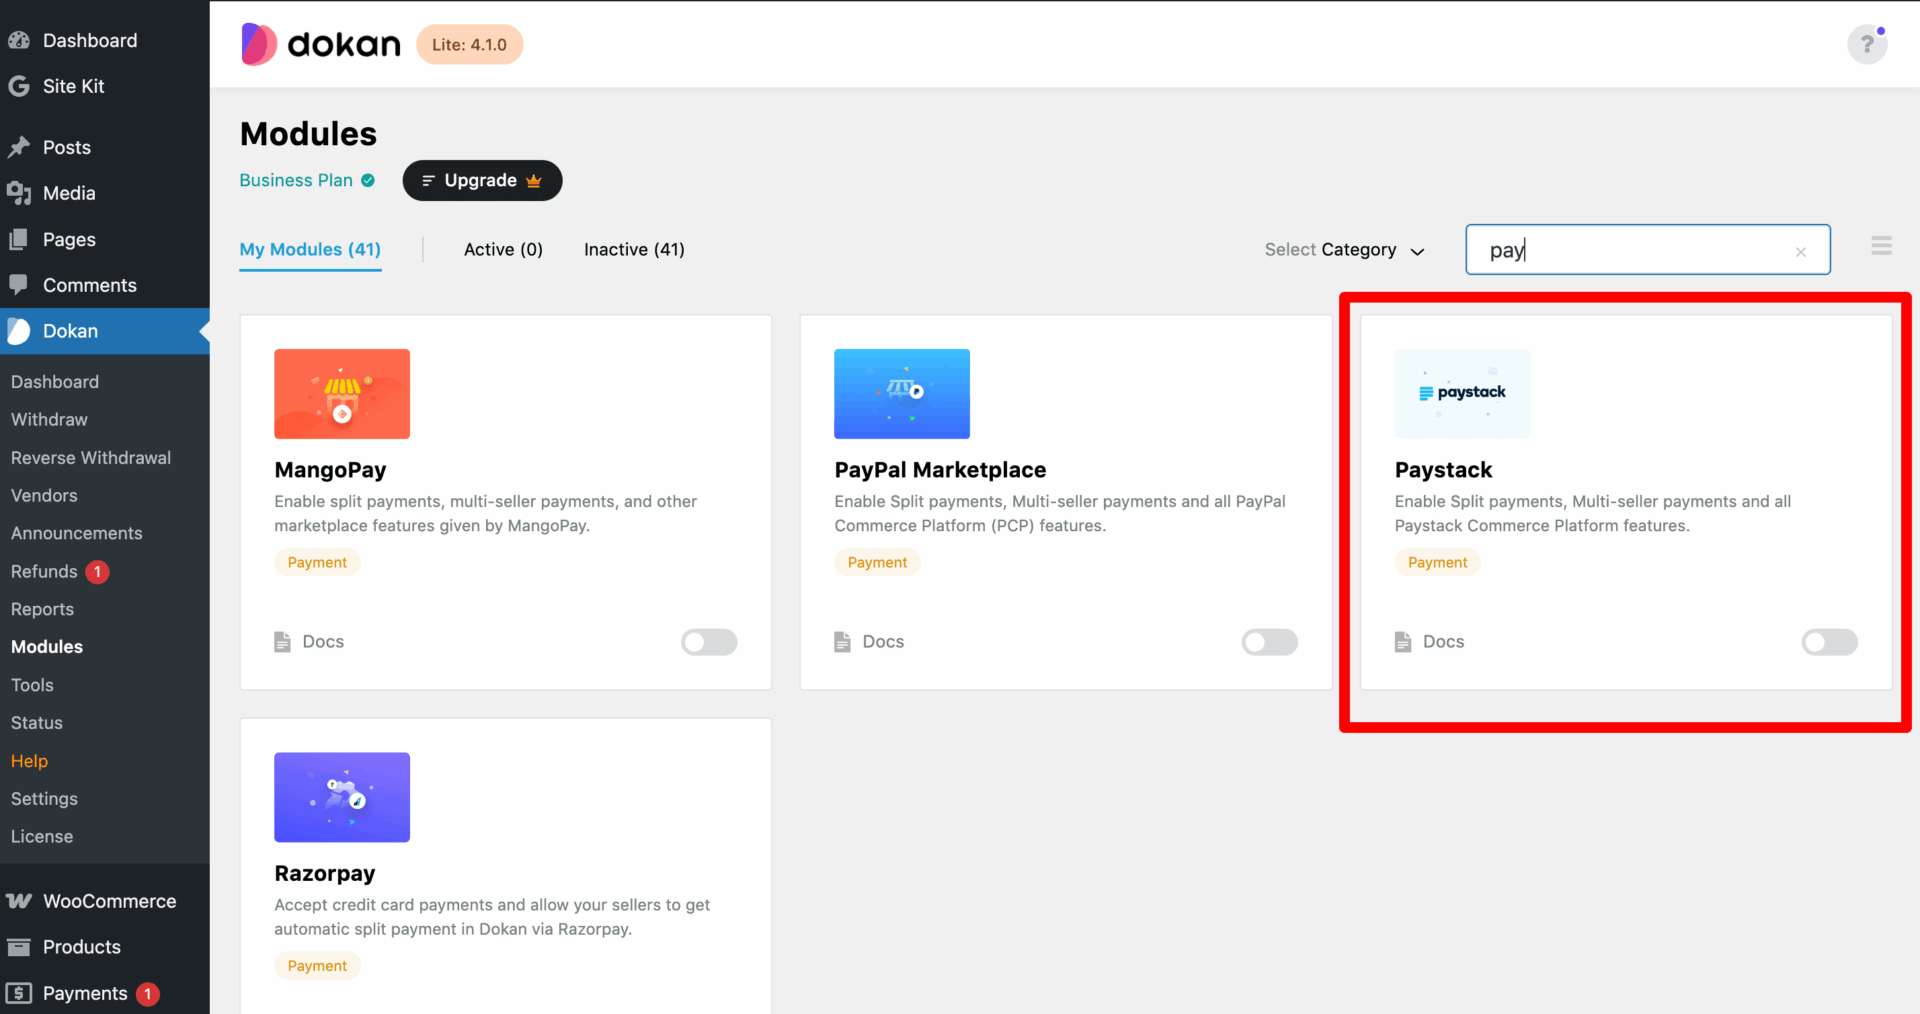The width and height of the screenshot is (1920, 1014).
Task: Click the MangoPay Docs document icon
Action: 282,642
